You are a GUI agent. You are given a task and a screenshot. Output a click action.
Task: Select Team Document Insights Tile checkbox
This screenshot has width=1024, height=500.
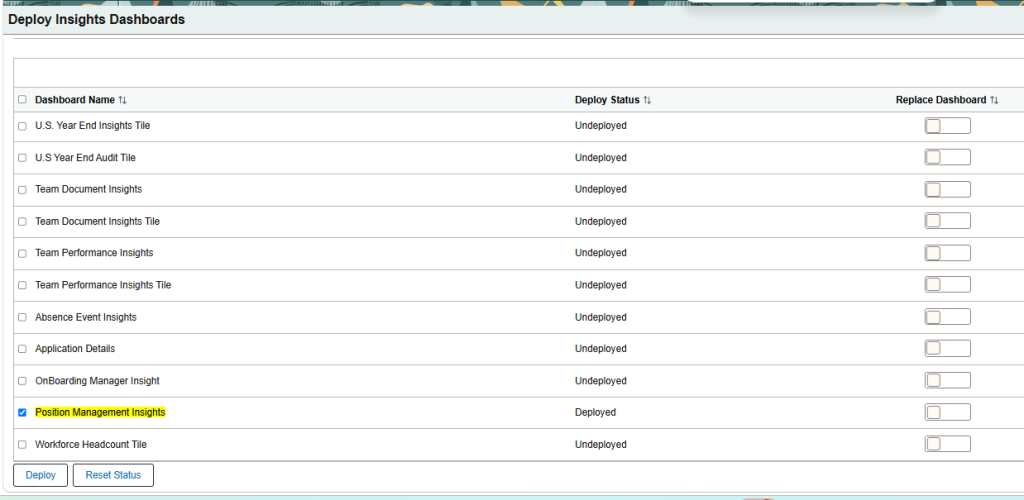(x=22, y=222)
